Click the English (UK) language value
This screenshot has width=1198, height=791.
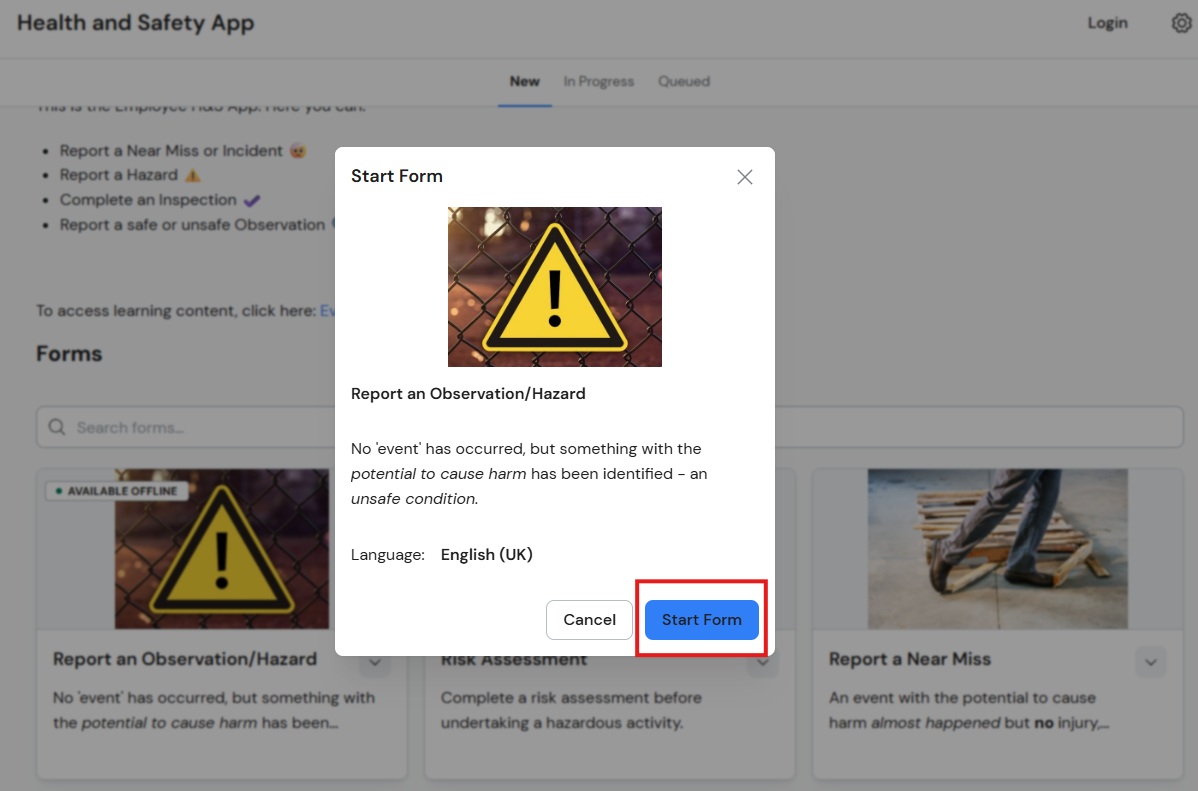tap(487, 555)
